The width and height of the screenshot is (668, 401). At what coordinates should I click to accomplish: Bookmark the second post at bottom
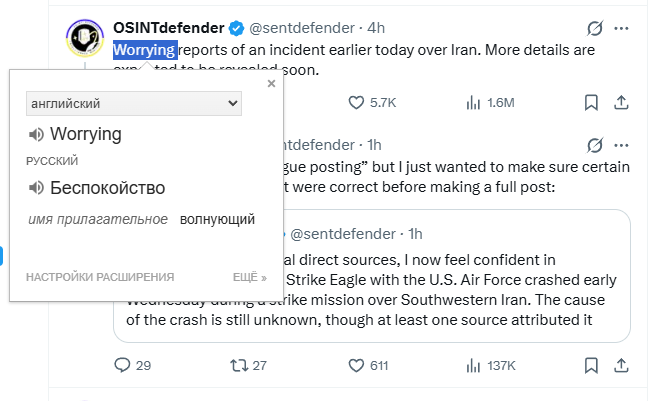591,365
